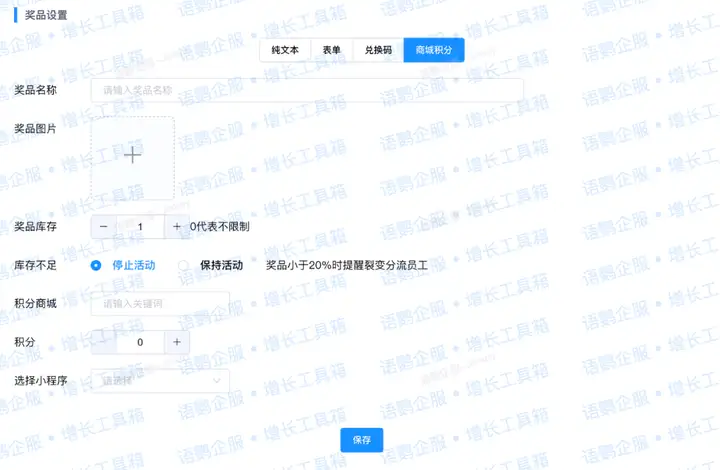Click the 积分 number value field
The image size is (720, 470).
(140, 342)
